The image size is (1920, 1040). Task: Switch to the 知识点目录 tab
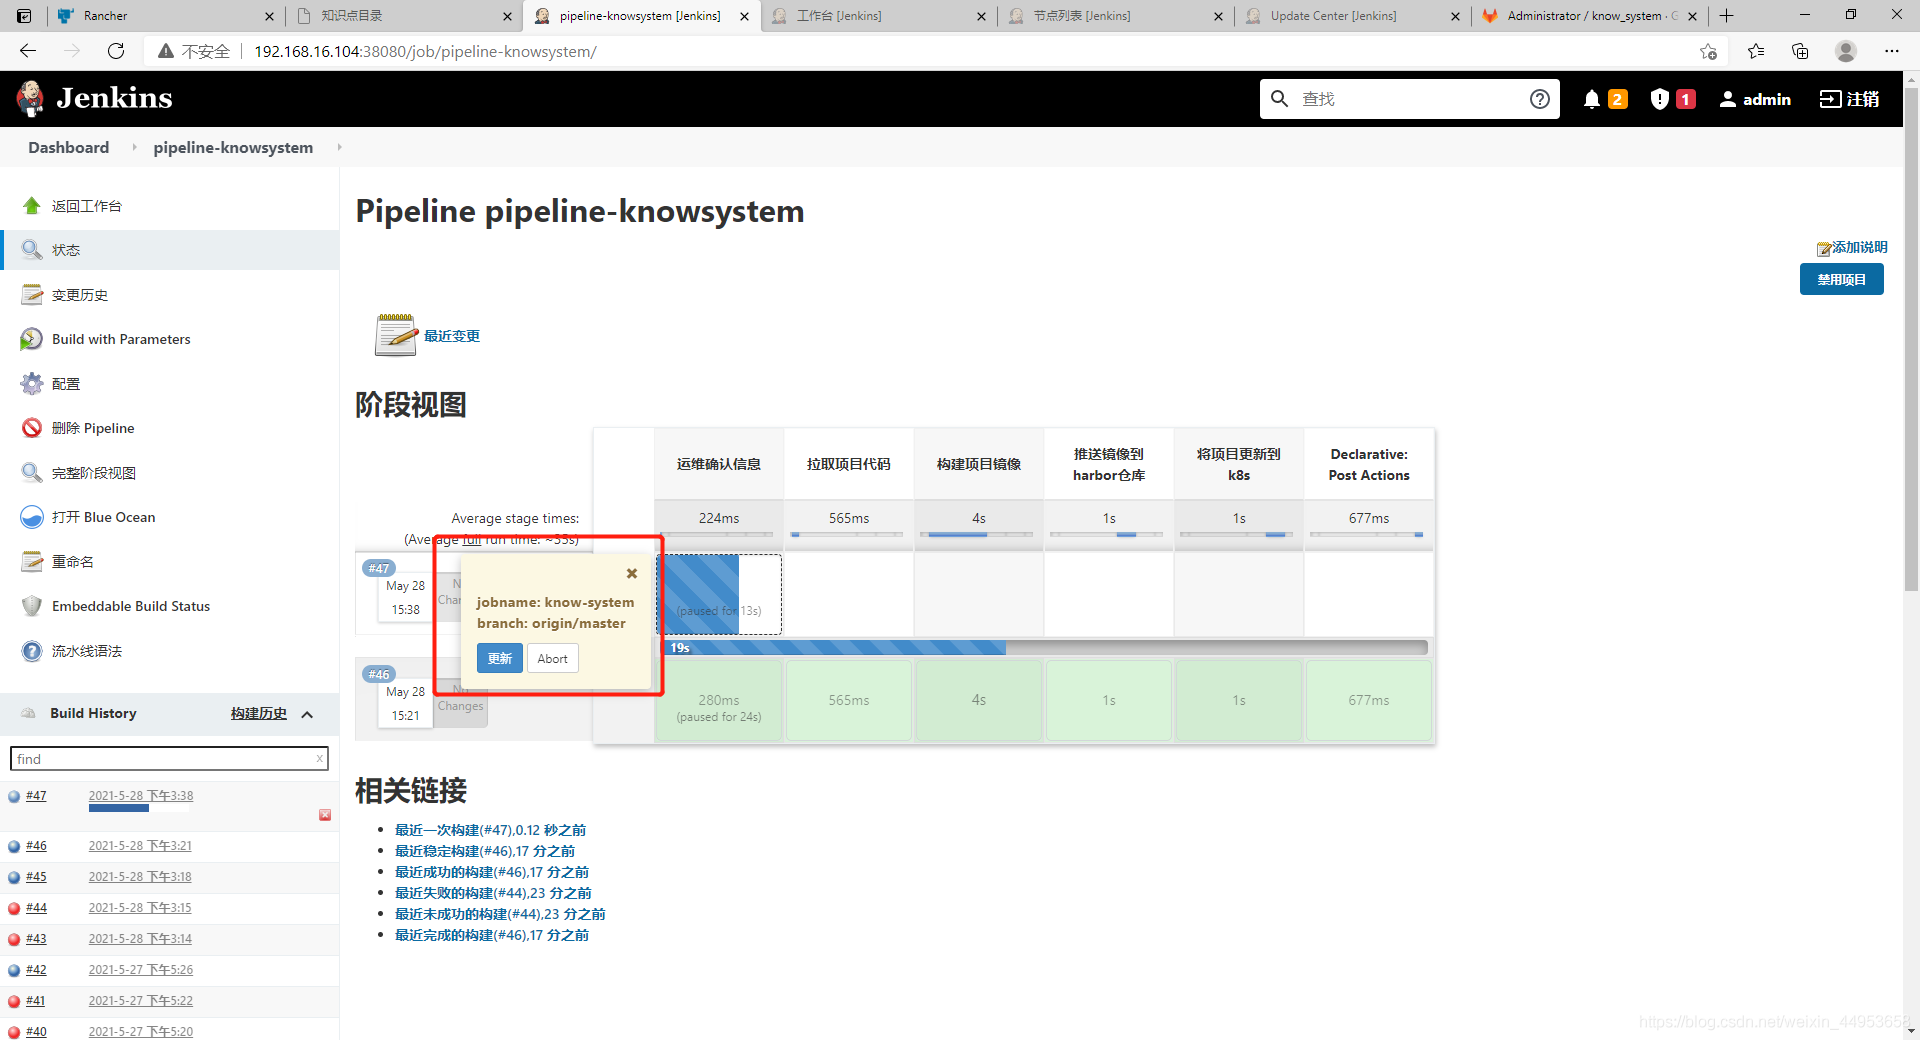tap(404, 16)
